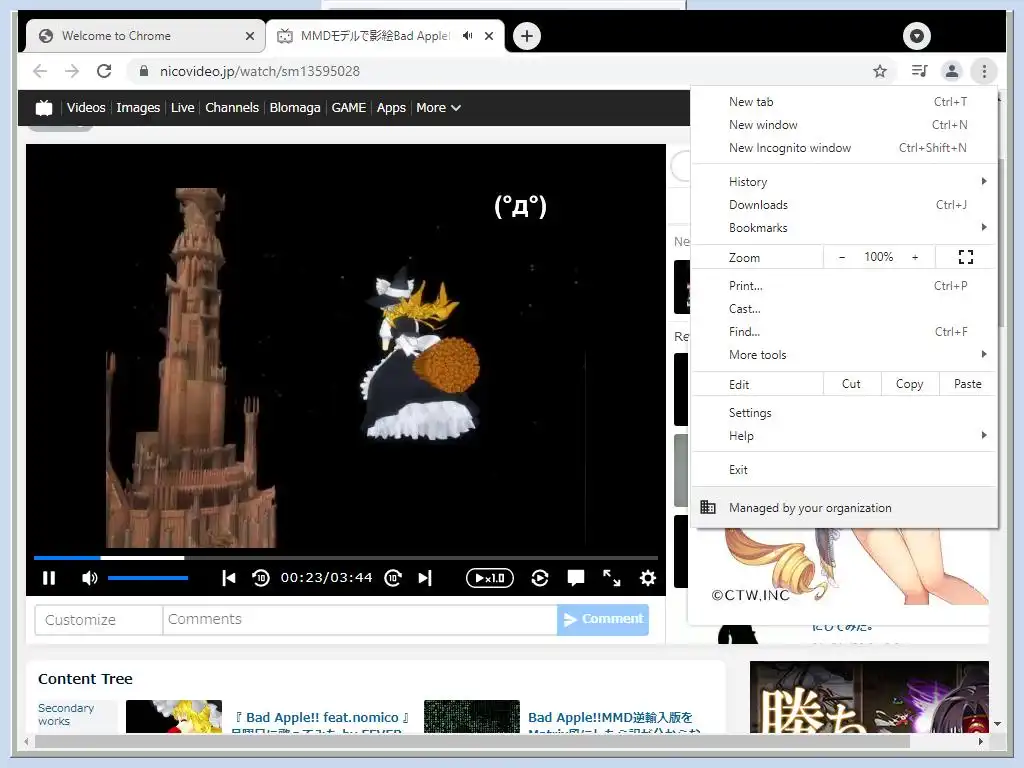Click the nicovideo.jp address bar
Viewport: 1024px width, 768px height.
click(x=260, y=71)
